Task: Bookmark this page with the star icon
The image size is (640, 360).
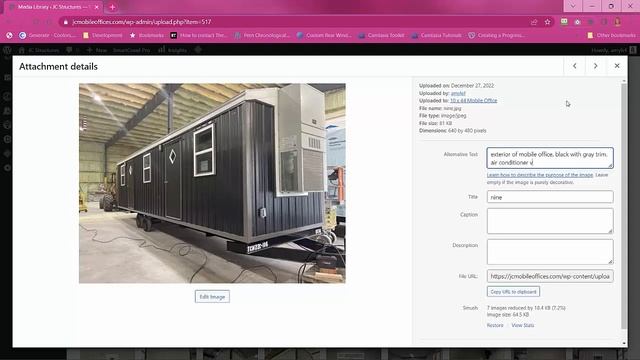Action: click(547, 22)
